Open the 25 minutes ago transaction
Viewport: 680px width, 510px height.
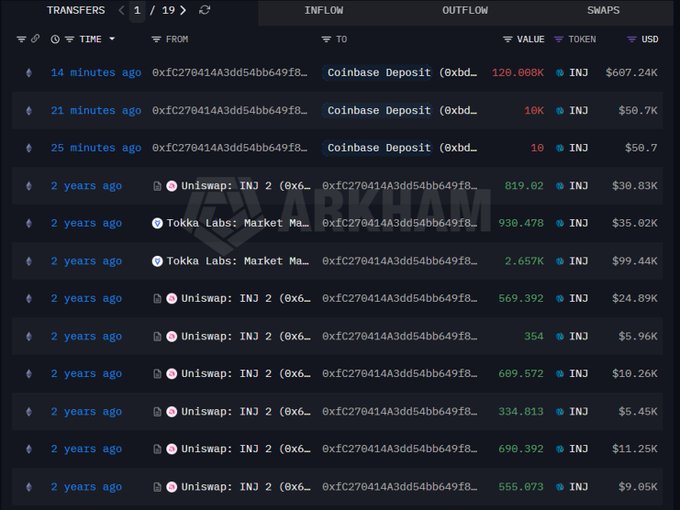tap(96, 148)
